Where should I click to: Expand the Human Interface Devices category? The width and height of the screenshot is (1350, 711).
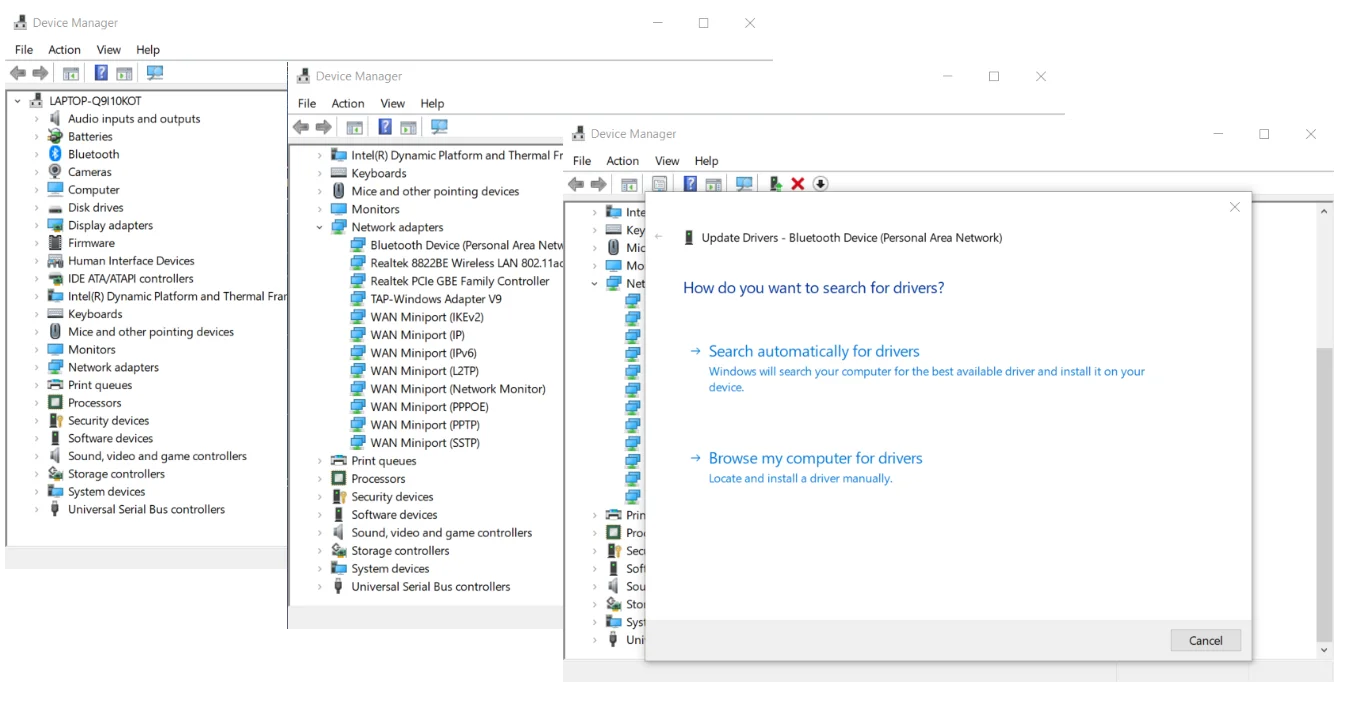pyautogui.click(x=37, y=261)
